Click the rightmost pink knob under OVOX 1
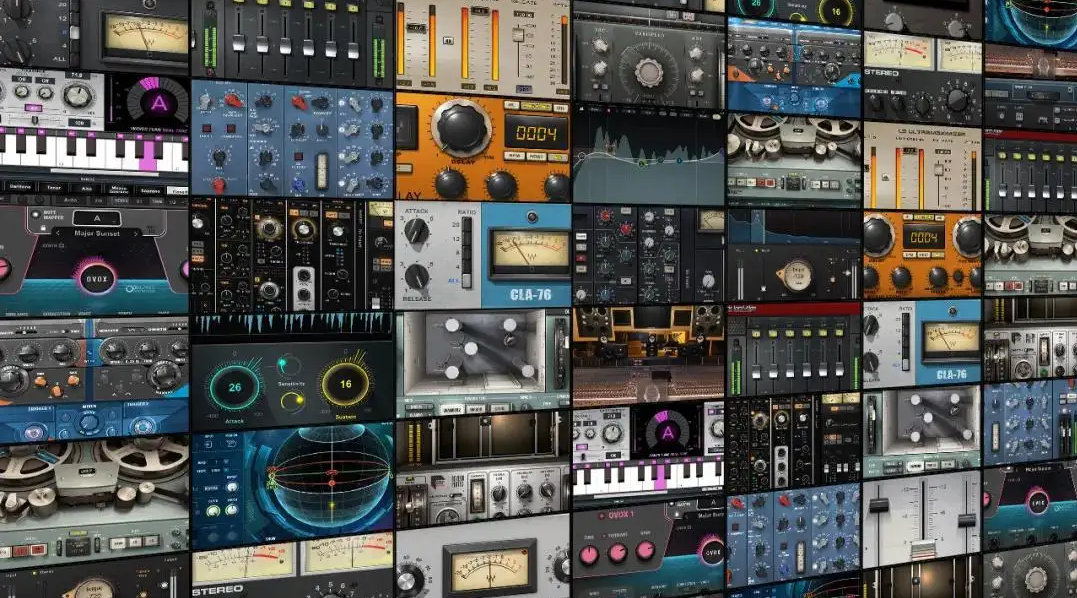1077x598 pixels. point(645,550)
